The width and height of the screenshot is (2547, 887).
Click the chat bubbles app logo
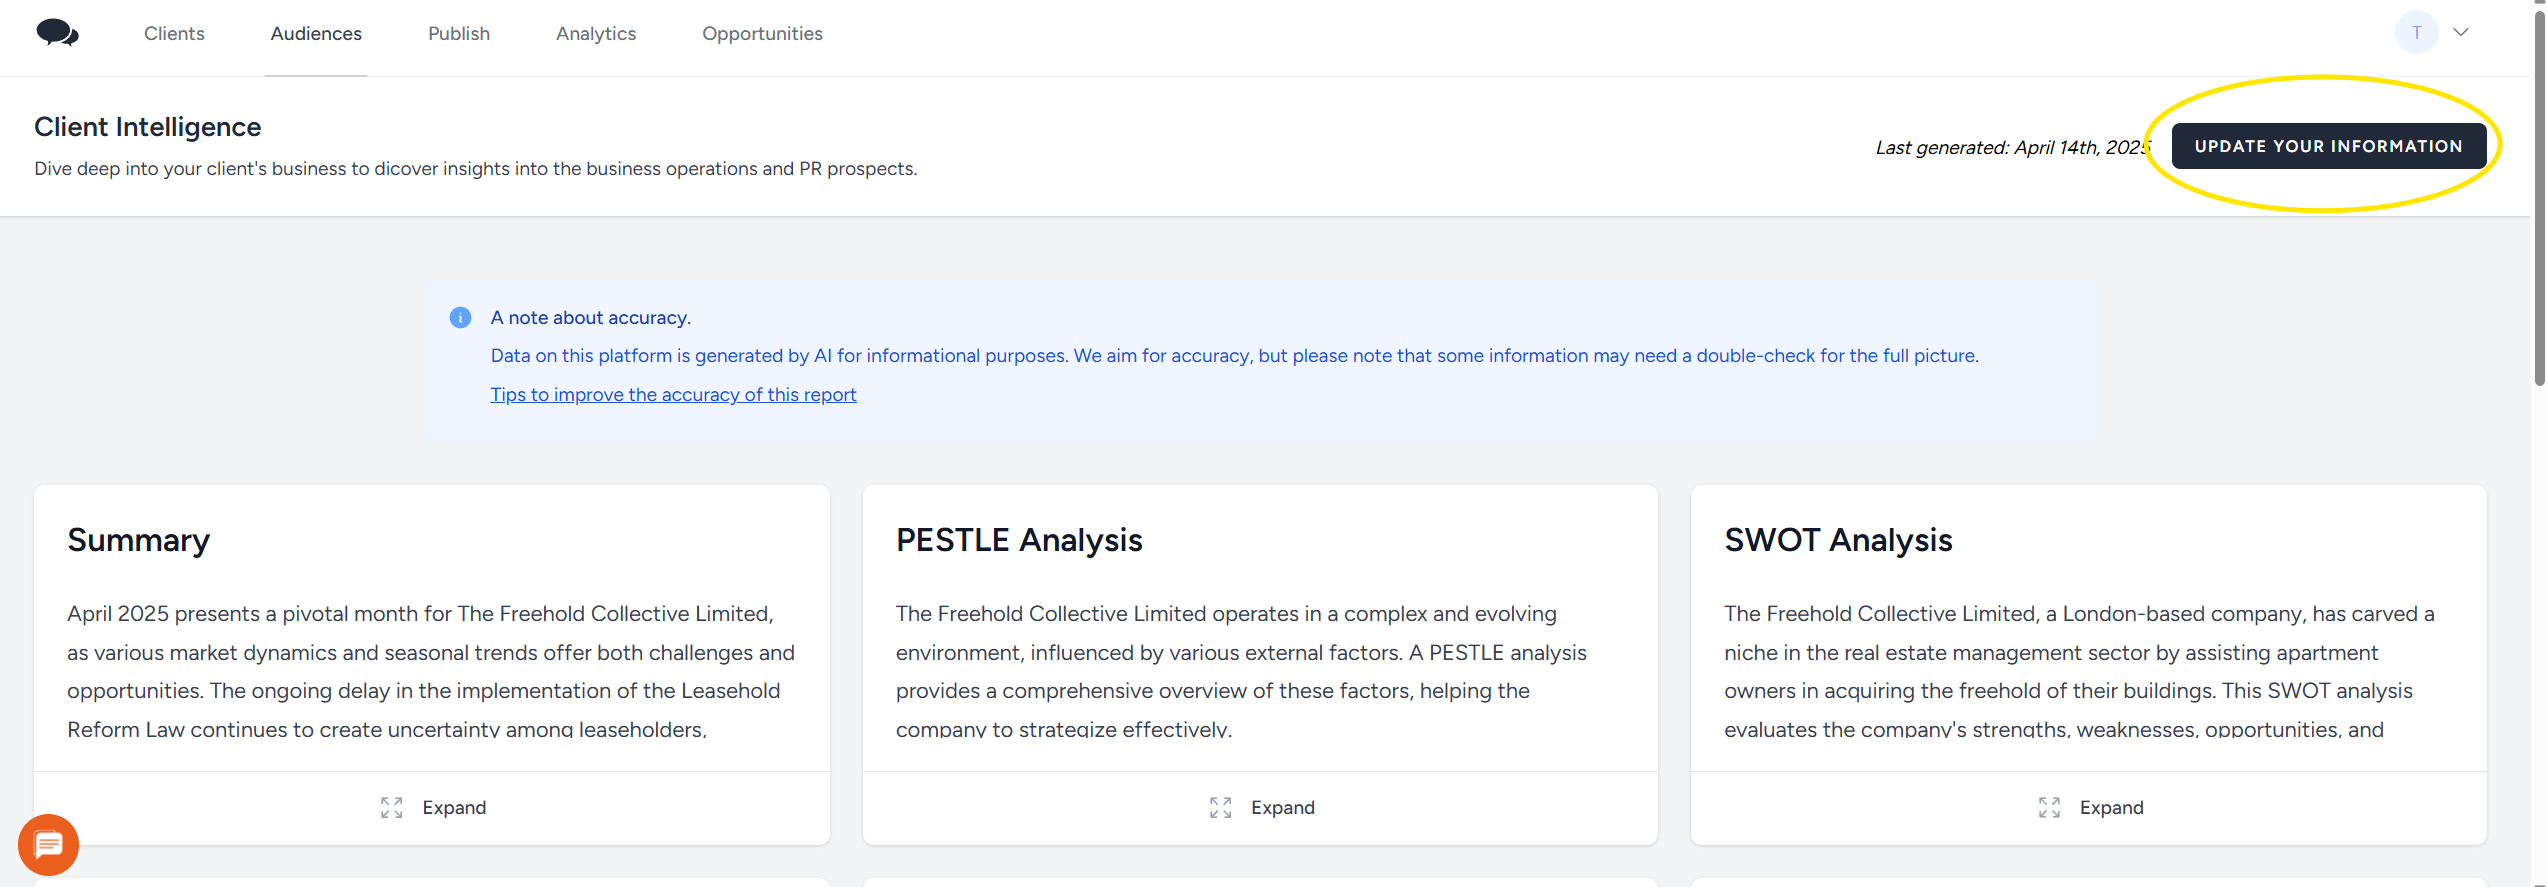[x=57, y=33]
